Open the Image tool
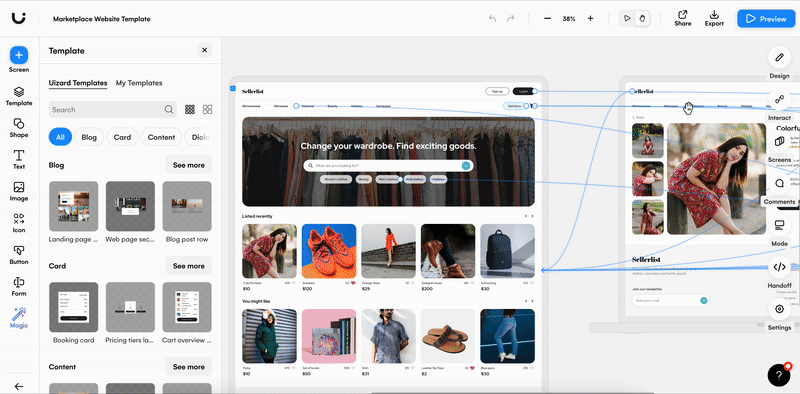This screenshot has width=800, height=394. tap(19, 191)
